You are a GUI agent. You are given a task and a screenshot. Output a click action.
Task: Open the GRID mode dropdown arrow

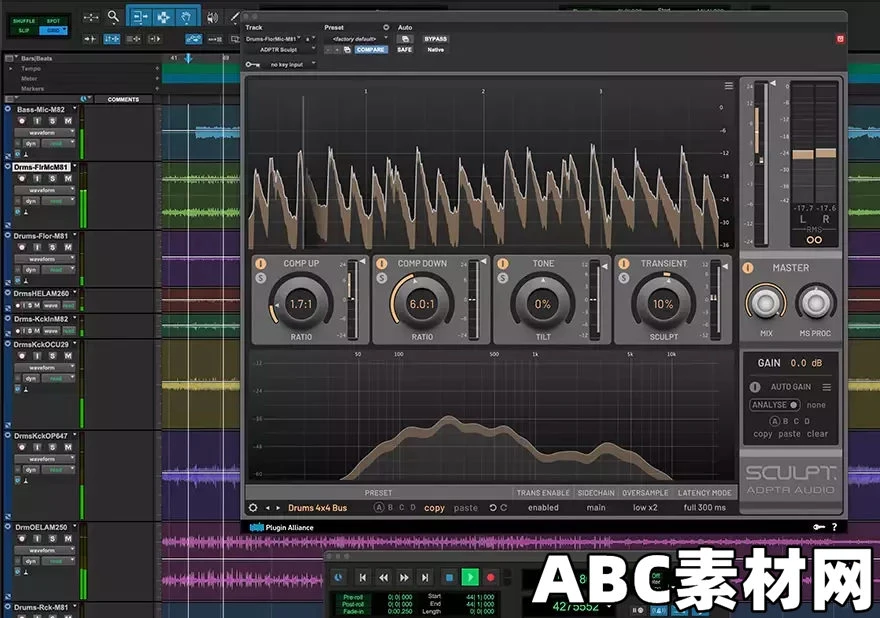pyautogui.click(x=64, y=29)
